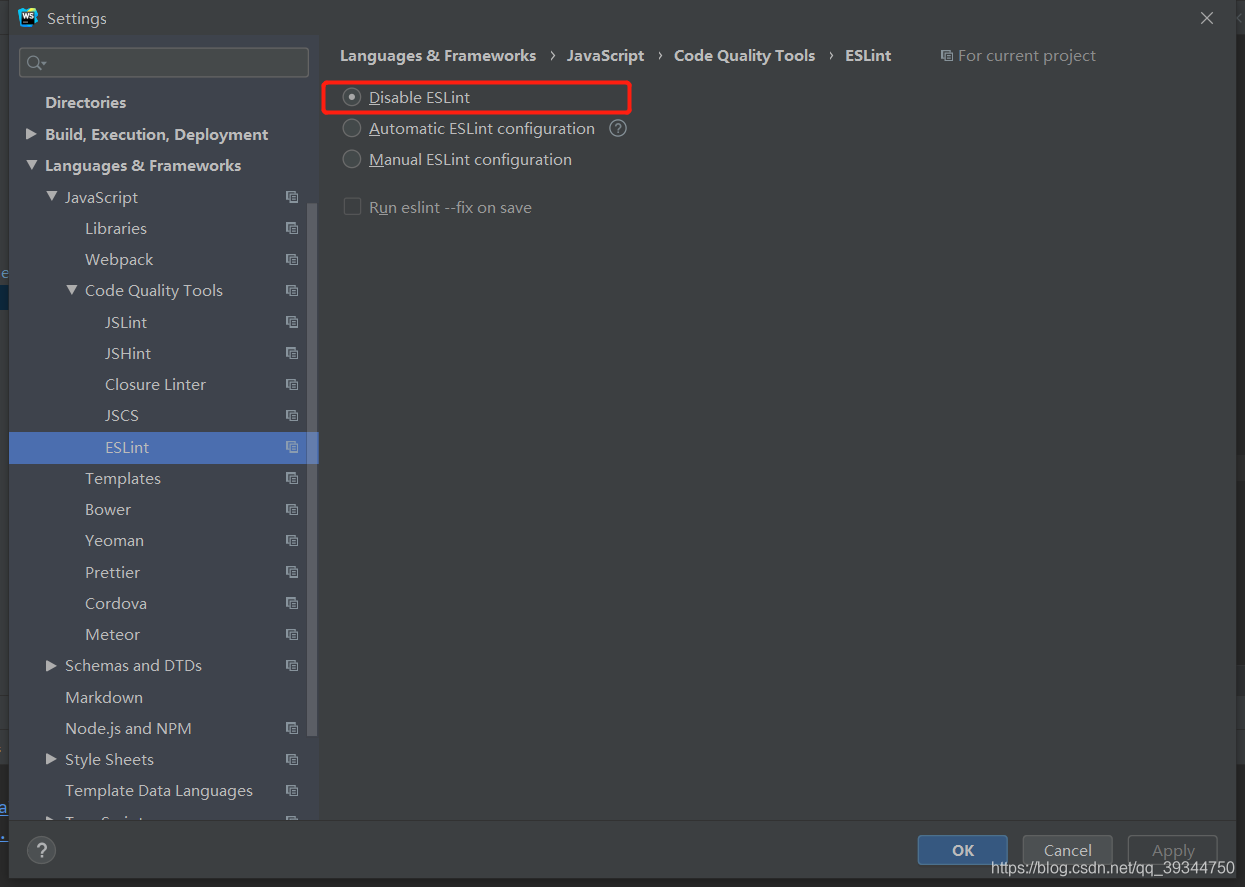The width and height of the screenshot is (1245, 887).
Task: Expand Build, Execution, Deployment section
Action: click(31, 134)
